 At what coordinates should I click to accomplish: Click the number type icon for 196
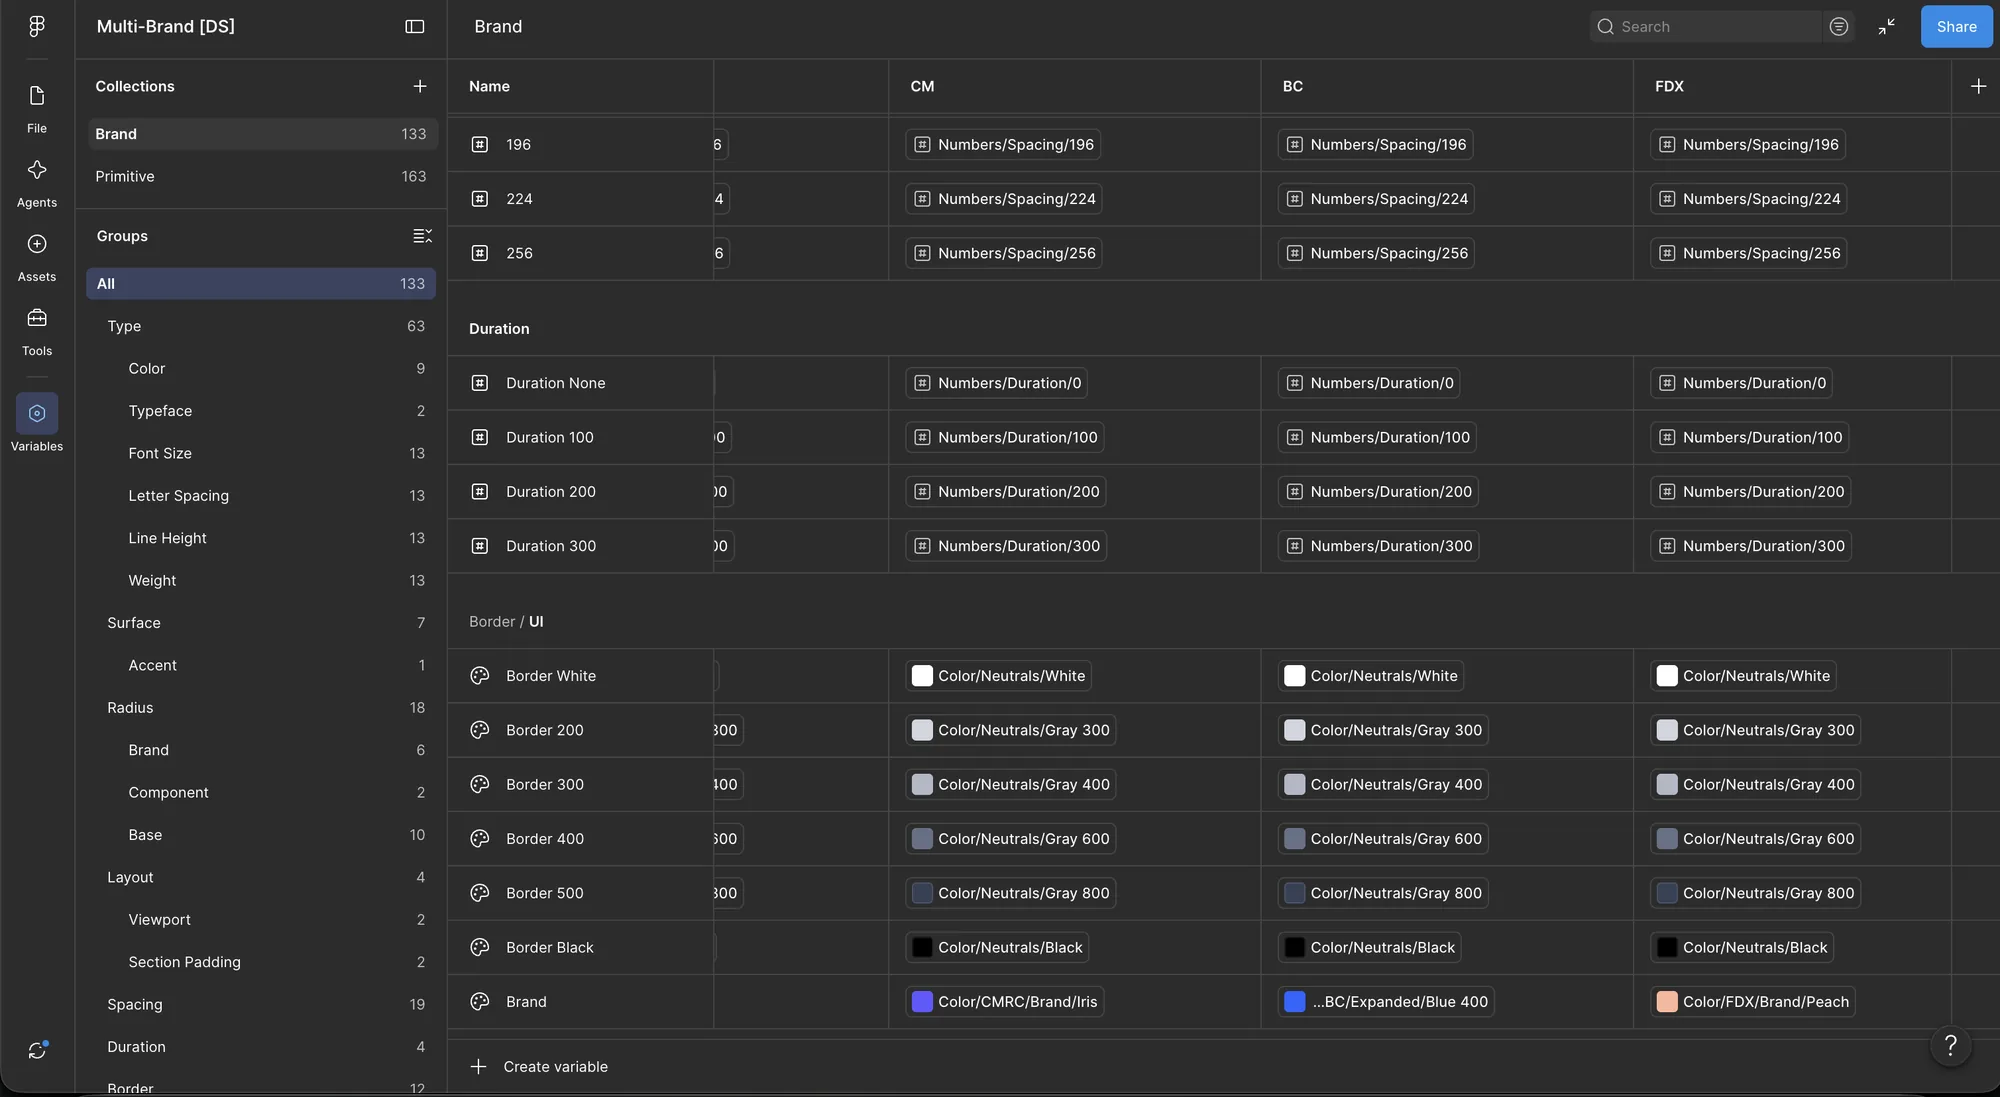pyautogui.click(x=480, y=144)
